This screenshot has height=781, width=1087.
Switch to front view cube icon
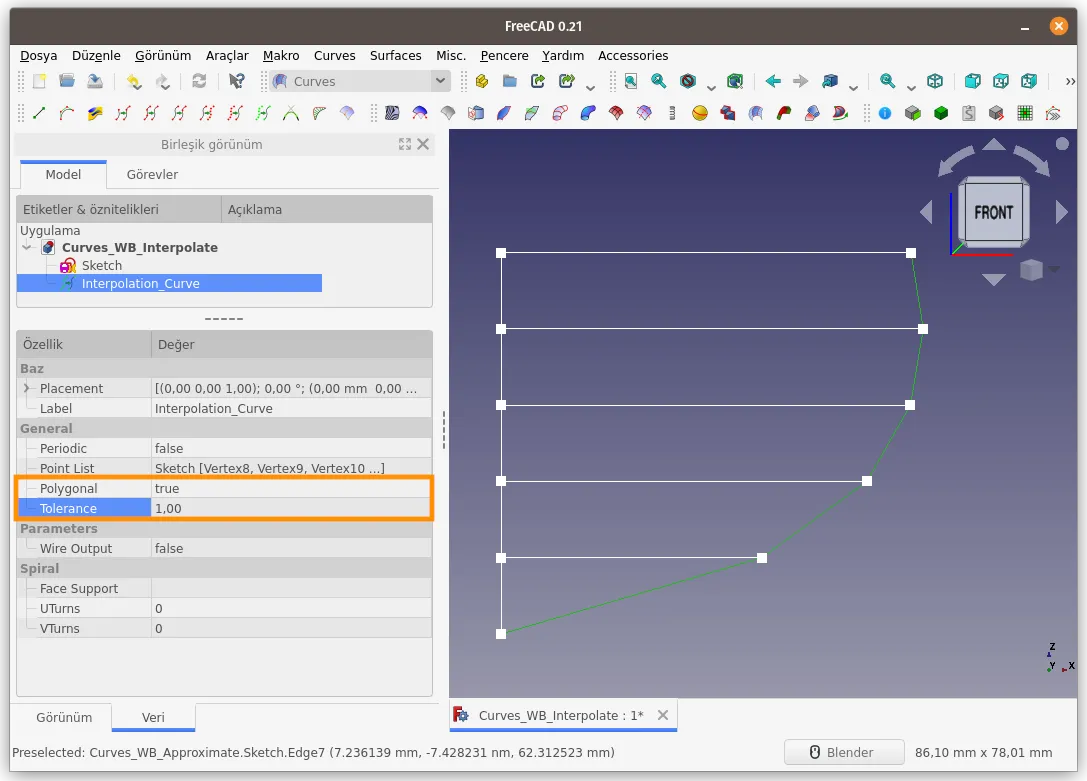[x=973, y=81]
